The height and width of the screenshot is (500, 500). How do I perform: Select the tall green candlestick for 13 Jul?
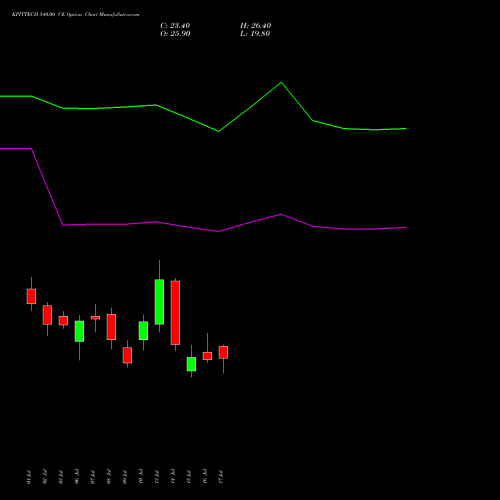click(x=159, y=302)
